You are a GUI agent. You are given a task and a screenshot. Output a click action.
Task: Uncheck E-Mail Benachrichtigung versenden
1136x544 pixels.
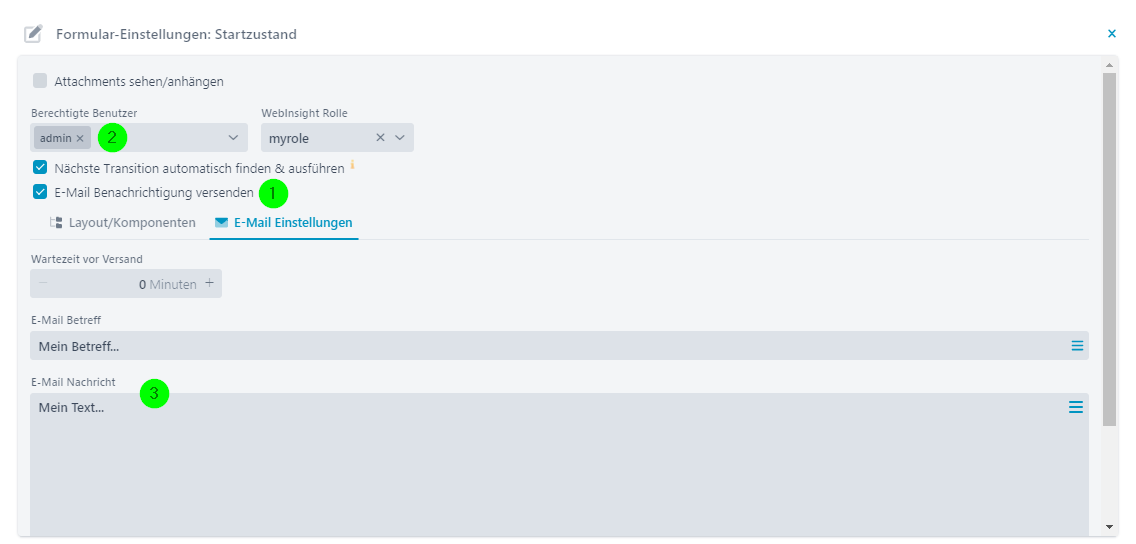pos(40,193)
